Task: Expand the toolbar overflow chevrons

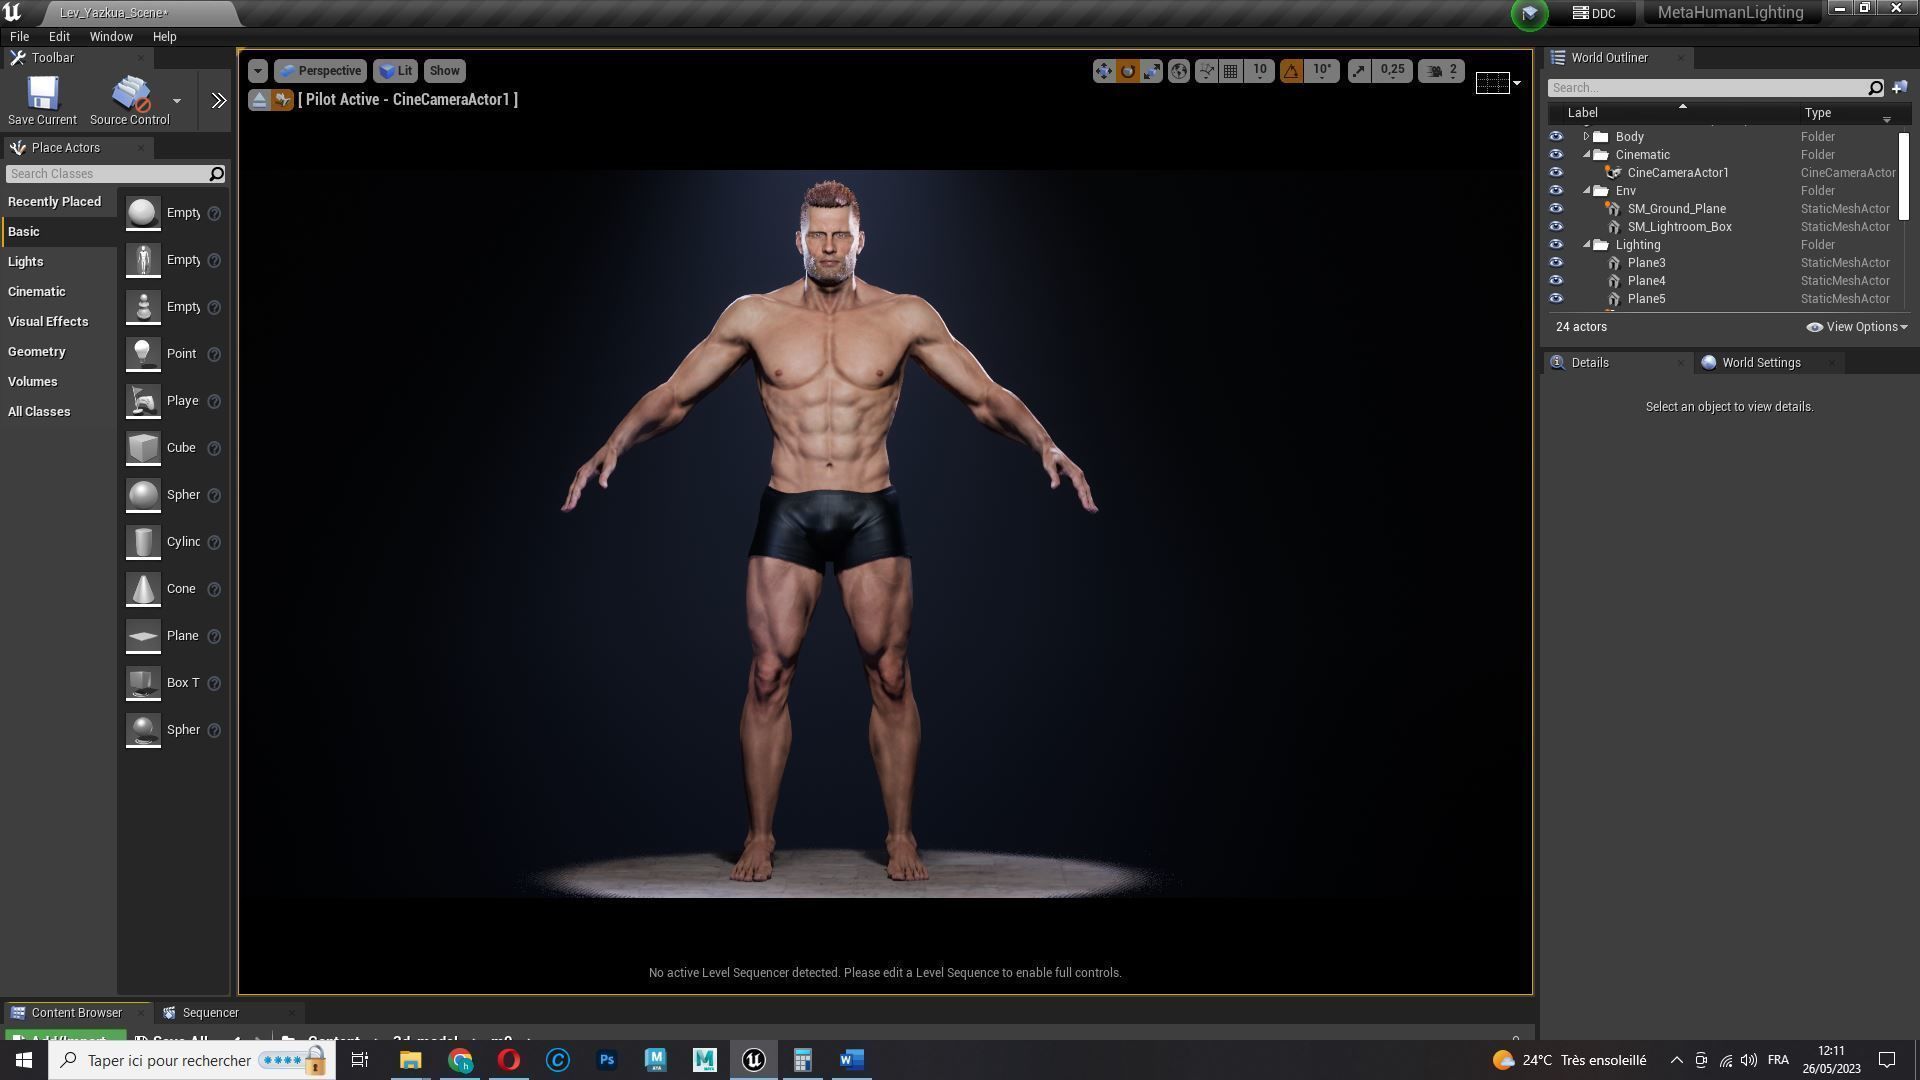Action: [219, 100]
